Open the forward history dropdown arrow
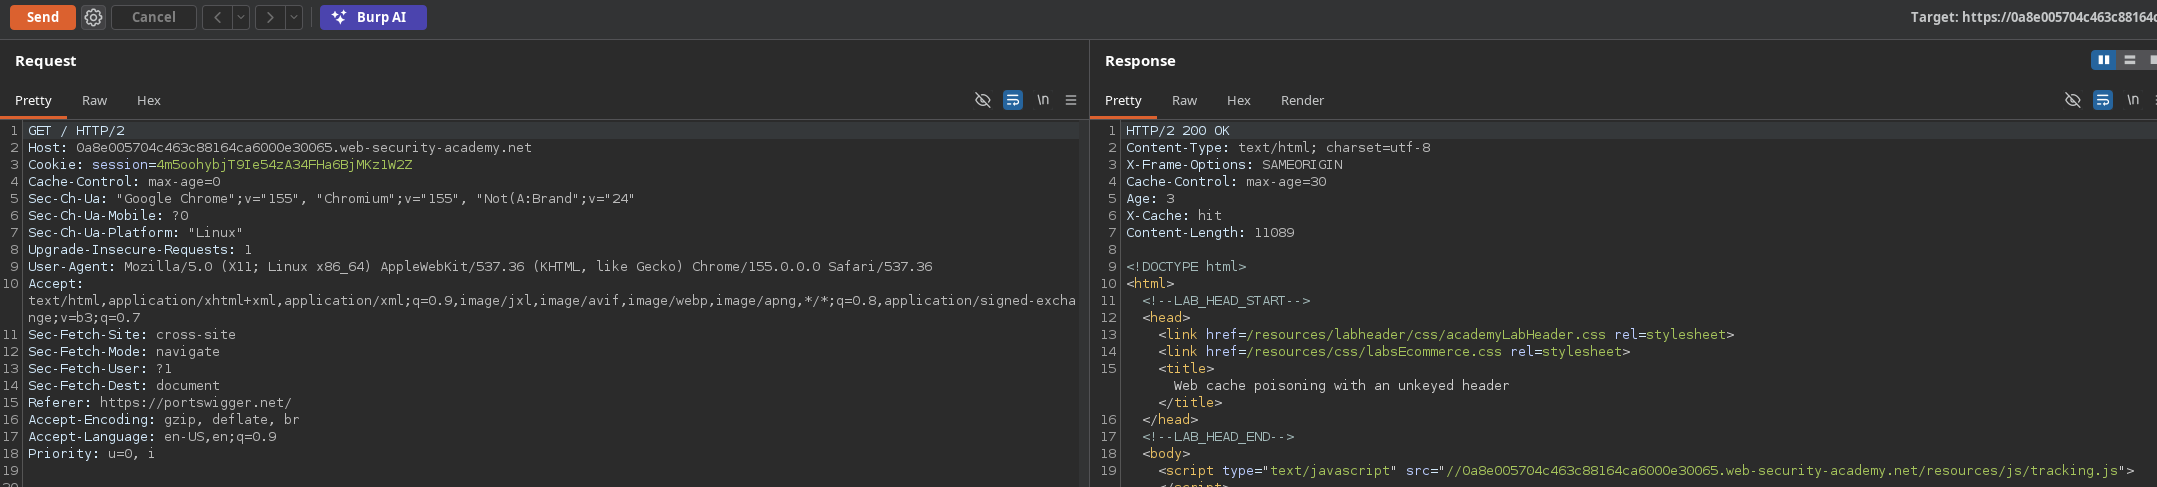This screenshot has height=487, width=2157. point(294,17)
